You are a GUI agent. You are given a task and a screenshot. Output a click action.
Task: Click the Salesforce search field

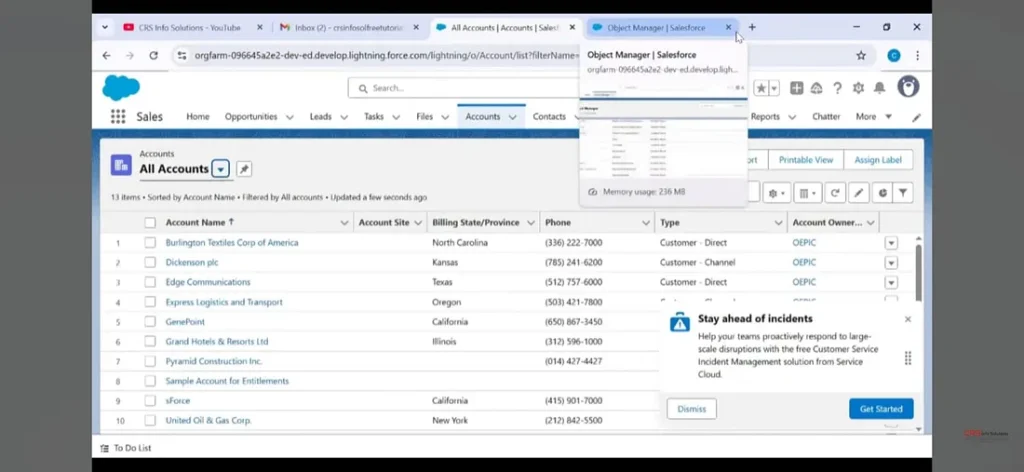point(460,88)
